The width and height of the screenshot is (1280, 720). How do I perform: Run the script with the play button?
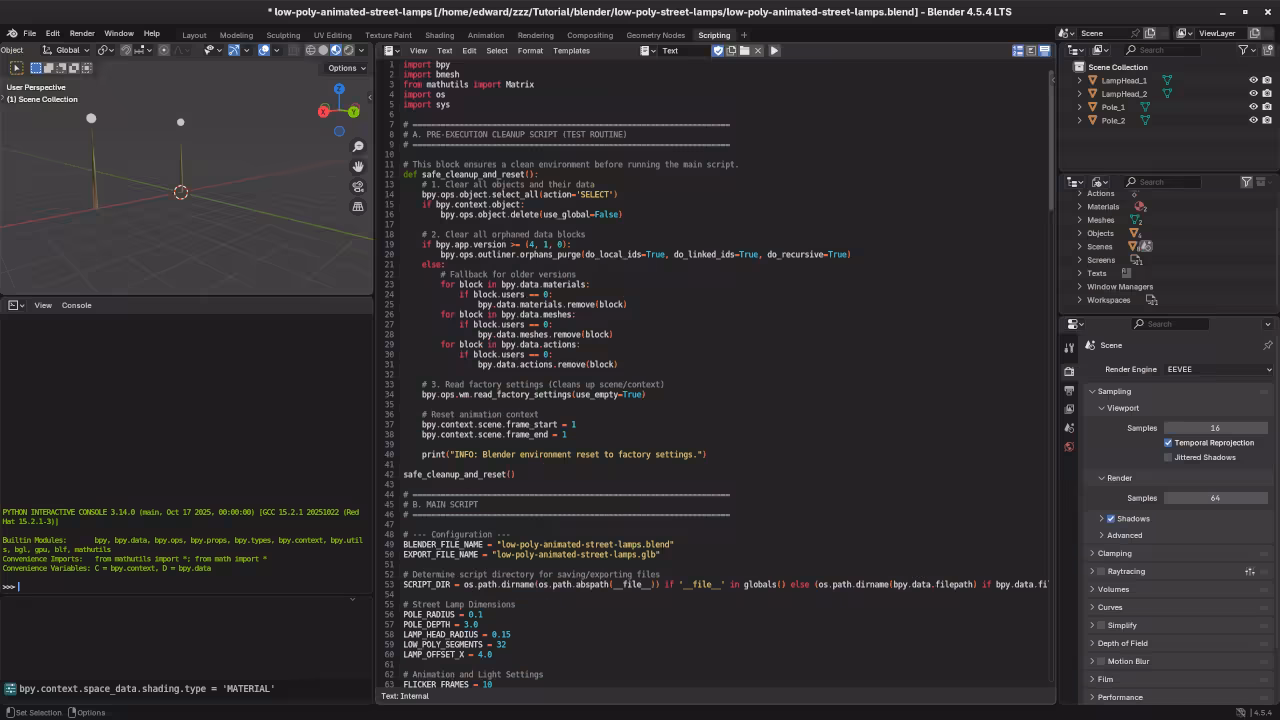click(x=774, y=50)
